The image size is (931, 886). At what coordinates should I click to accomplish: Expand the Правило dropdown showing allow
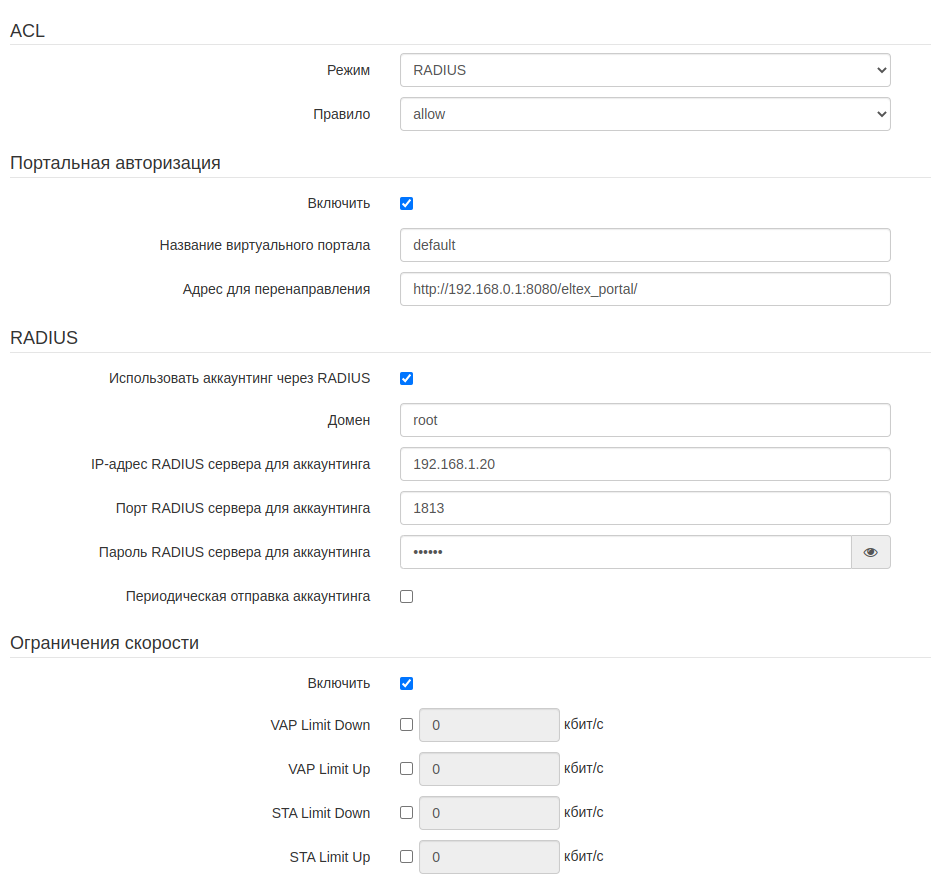644,114
